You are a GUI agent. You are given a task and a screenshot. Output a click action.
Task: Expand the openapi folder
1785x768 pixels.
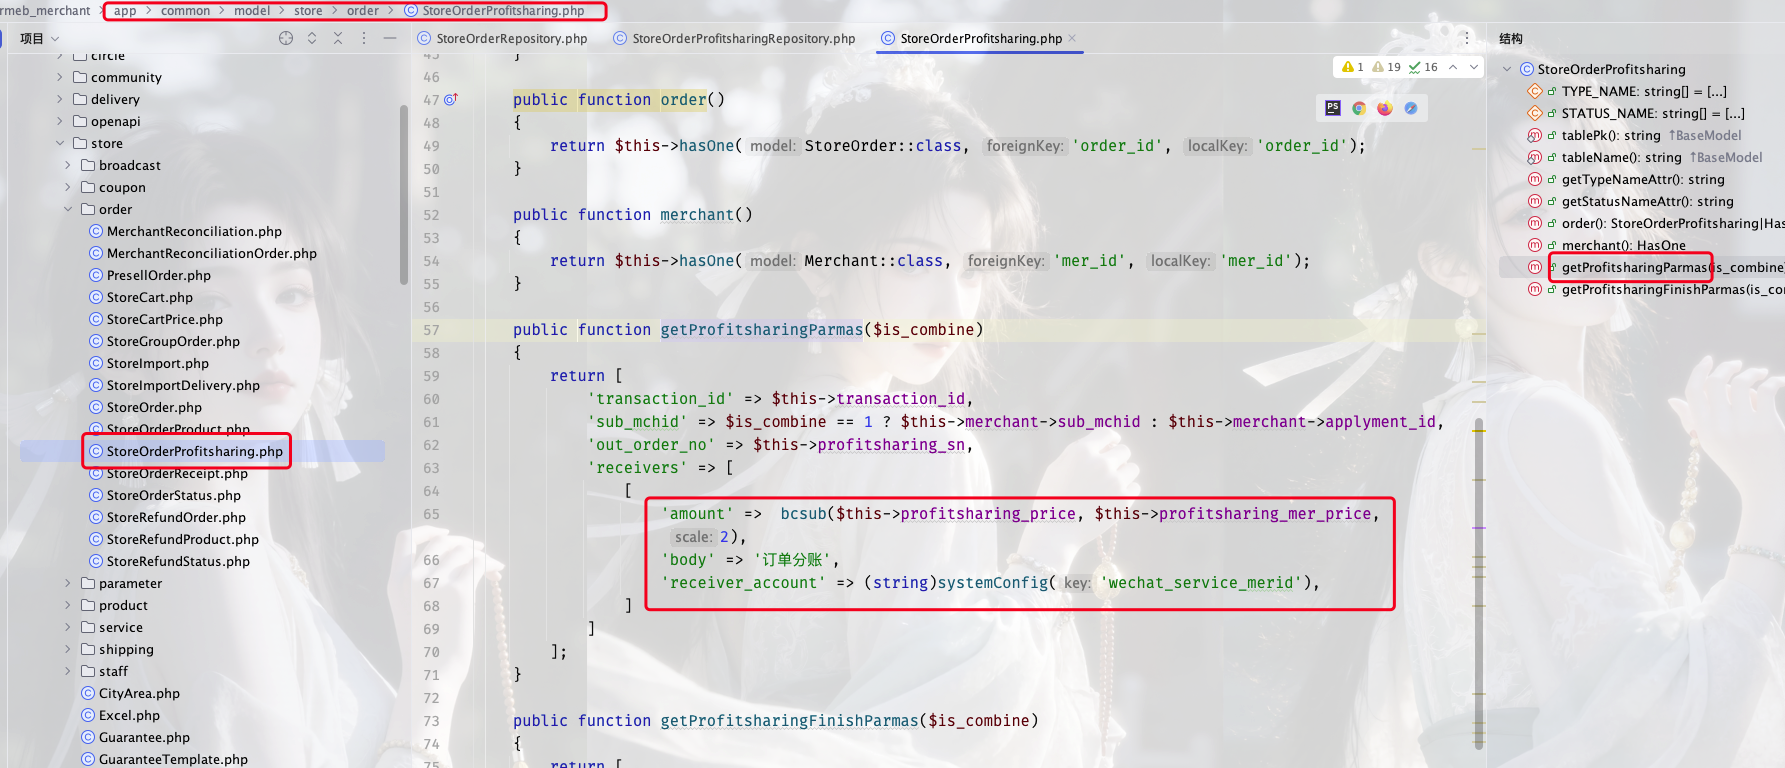click(x=60, y=121)
